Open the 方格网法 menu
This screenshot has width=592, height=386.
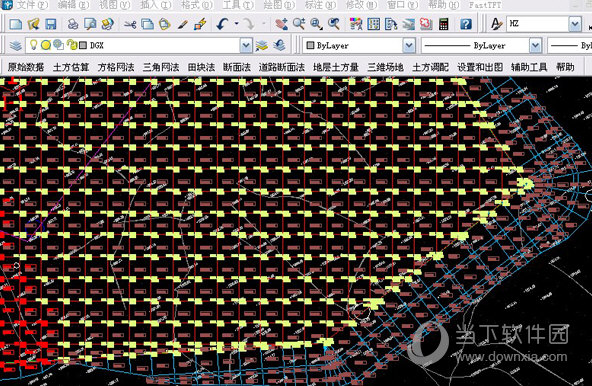click(x=116, y=67)
